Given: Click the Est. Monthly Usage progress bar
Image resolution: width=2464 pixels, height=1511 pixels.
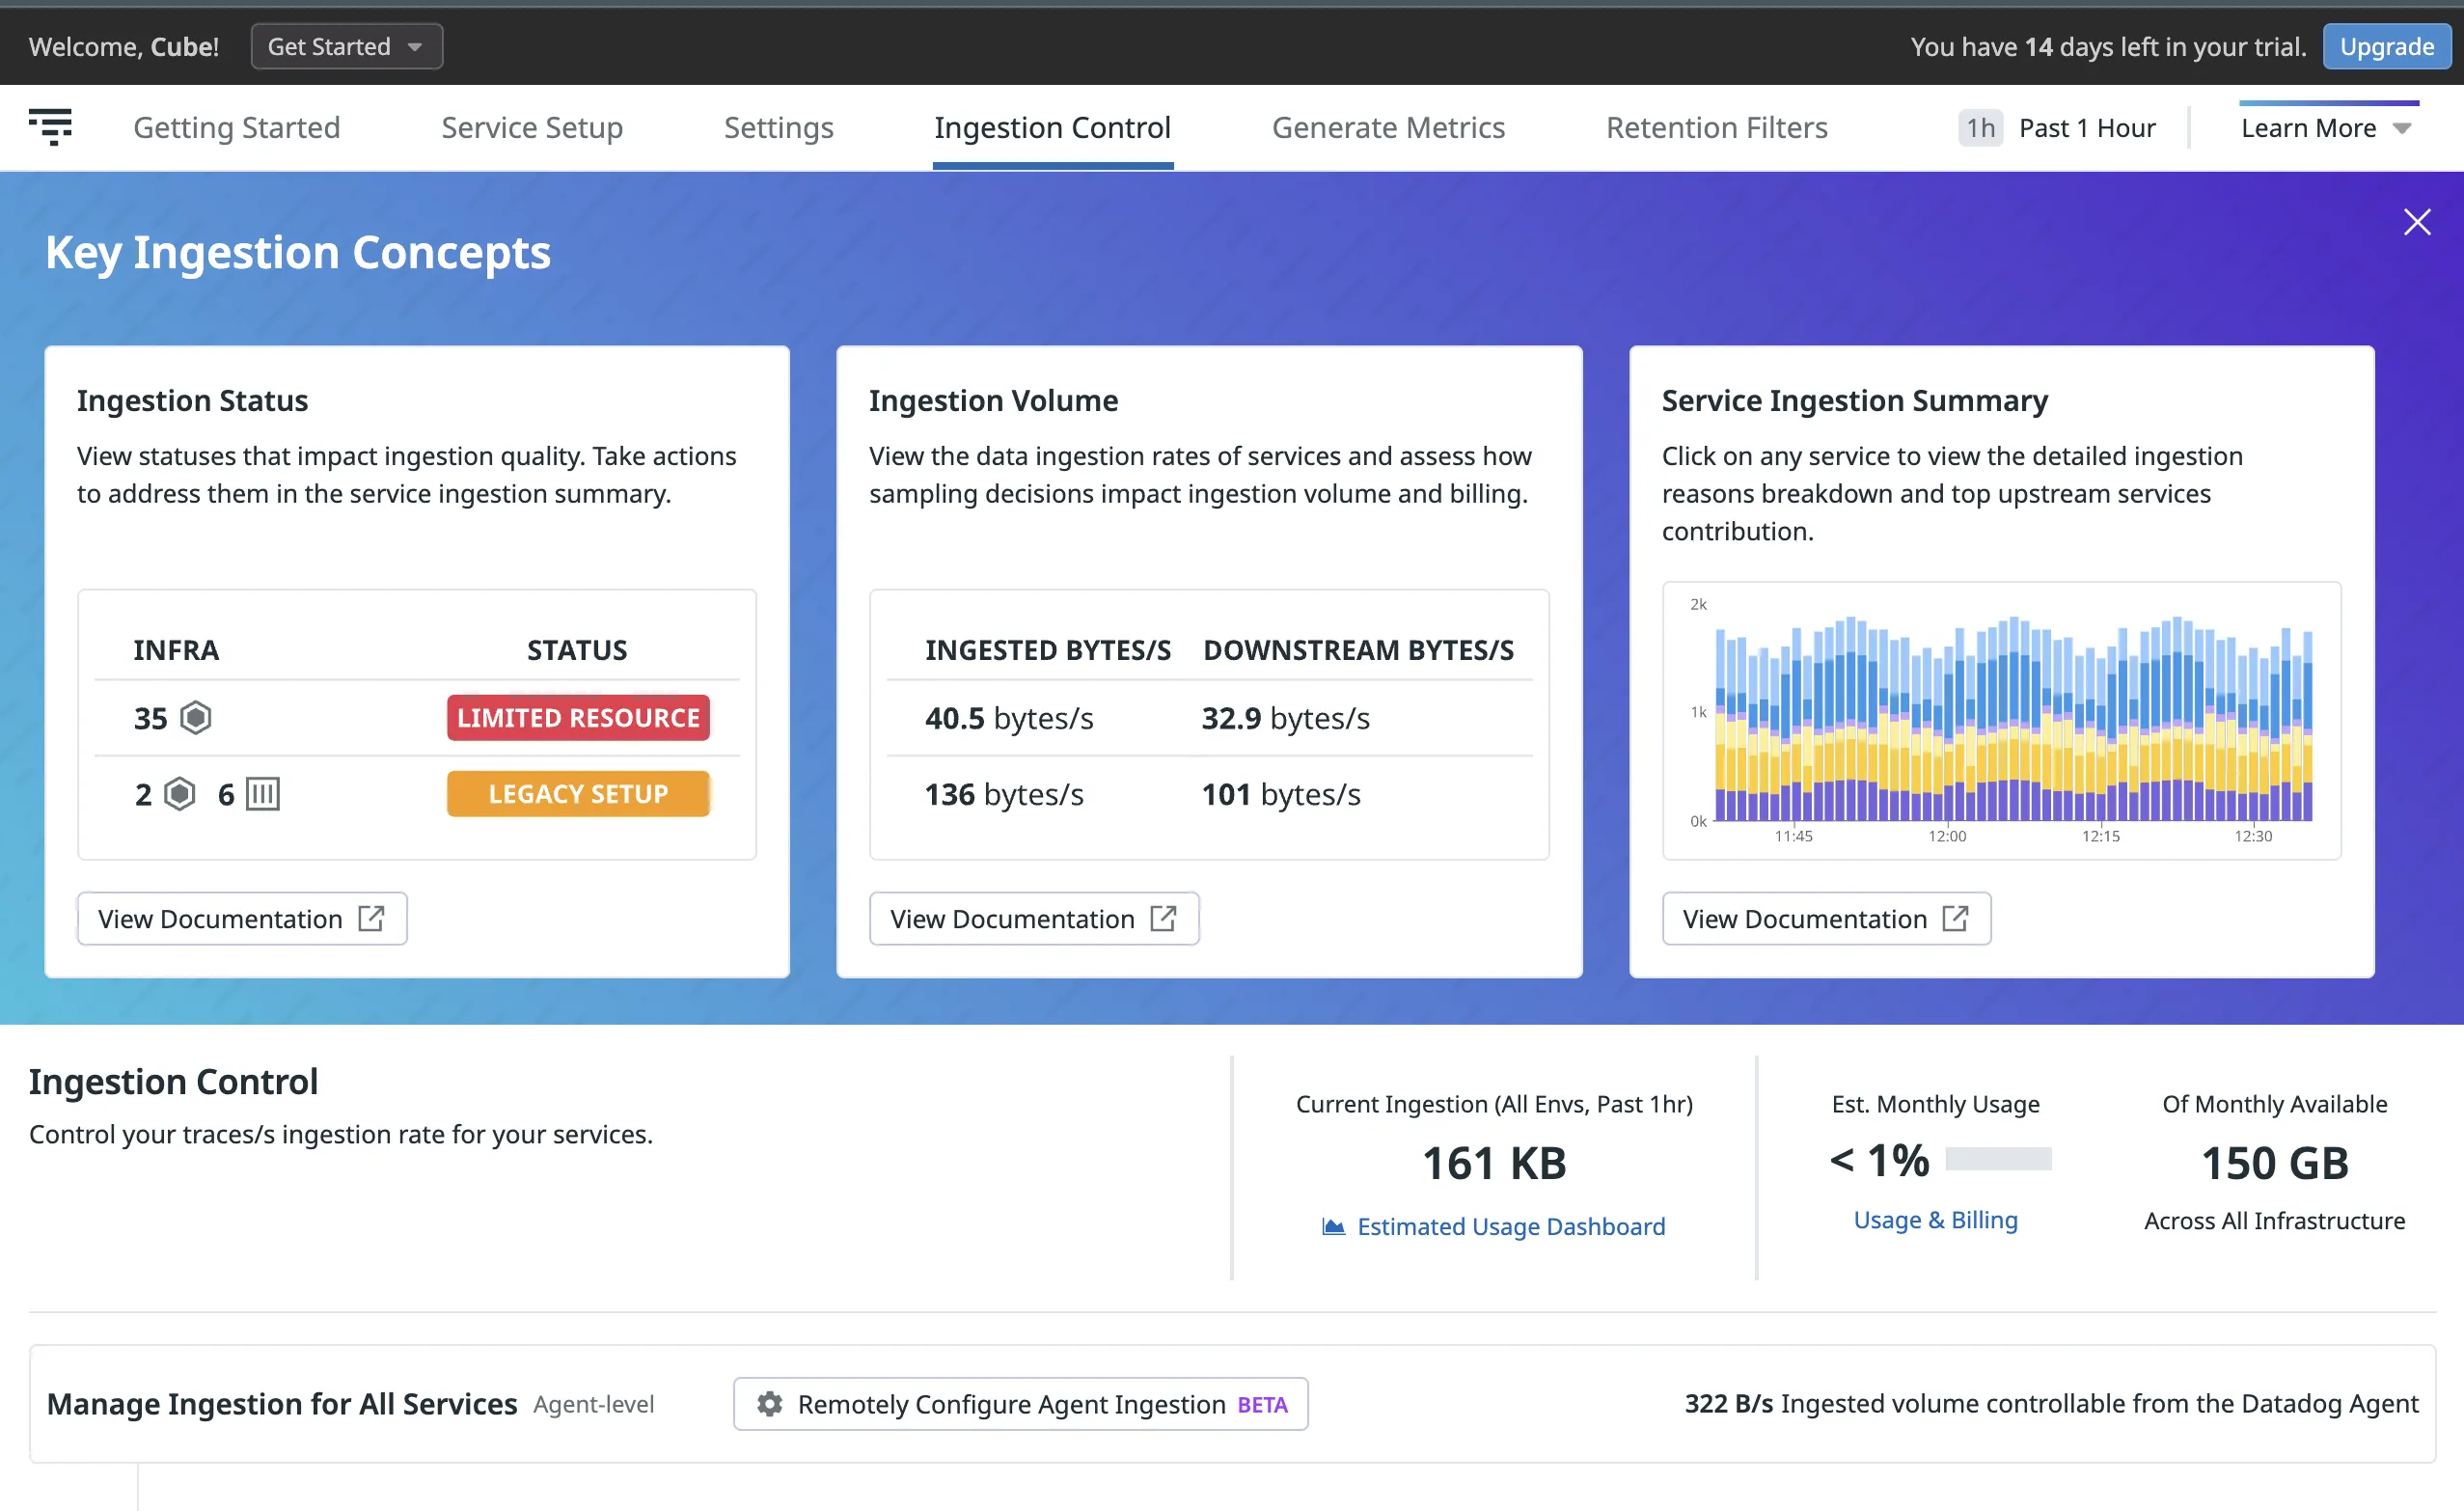Looking at the screenshot, I should [1998, 1159].
